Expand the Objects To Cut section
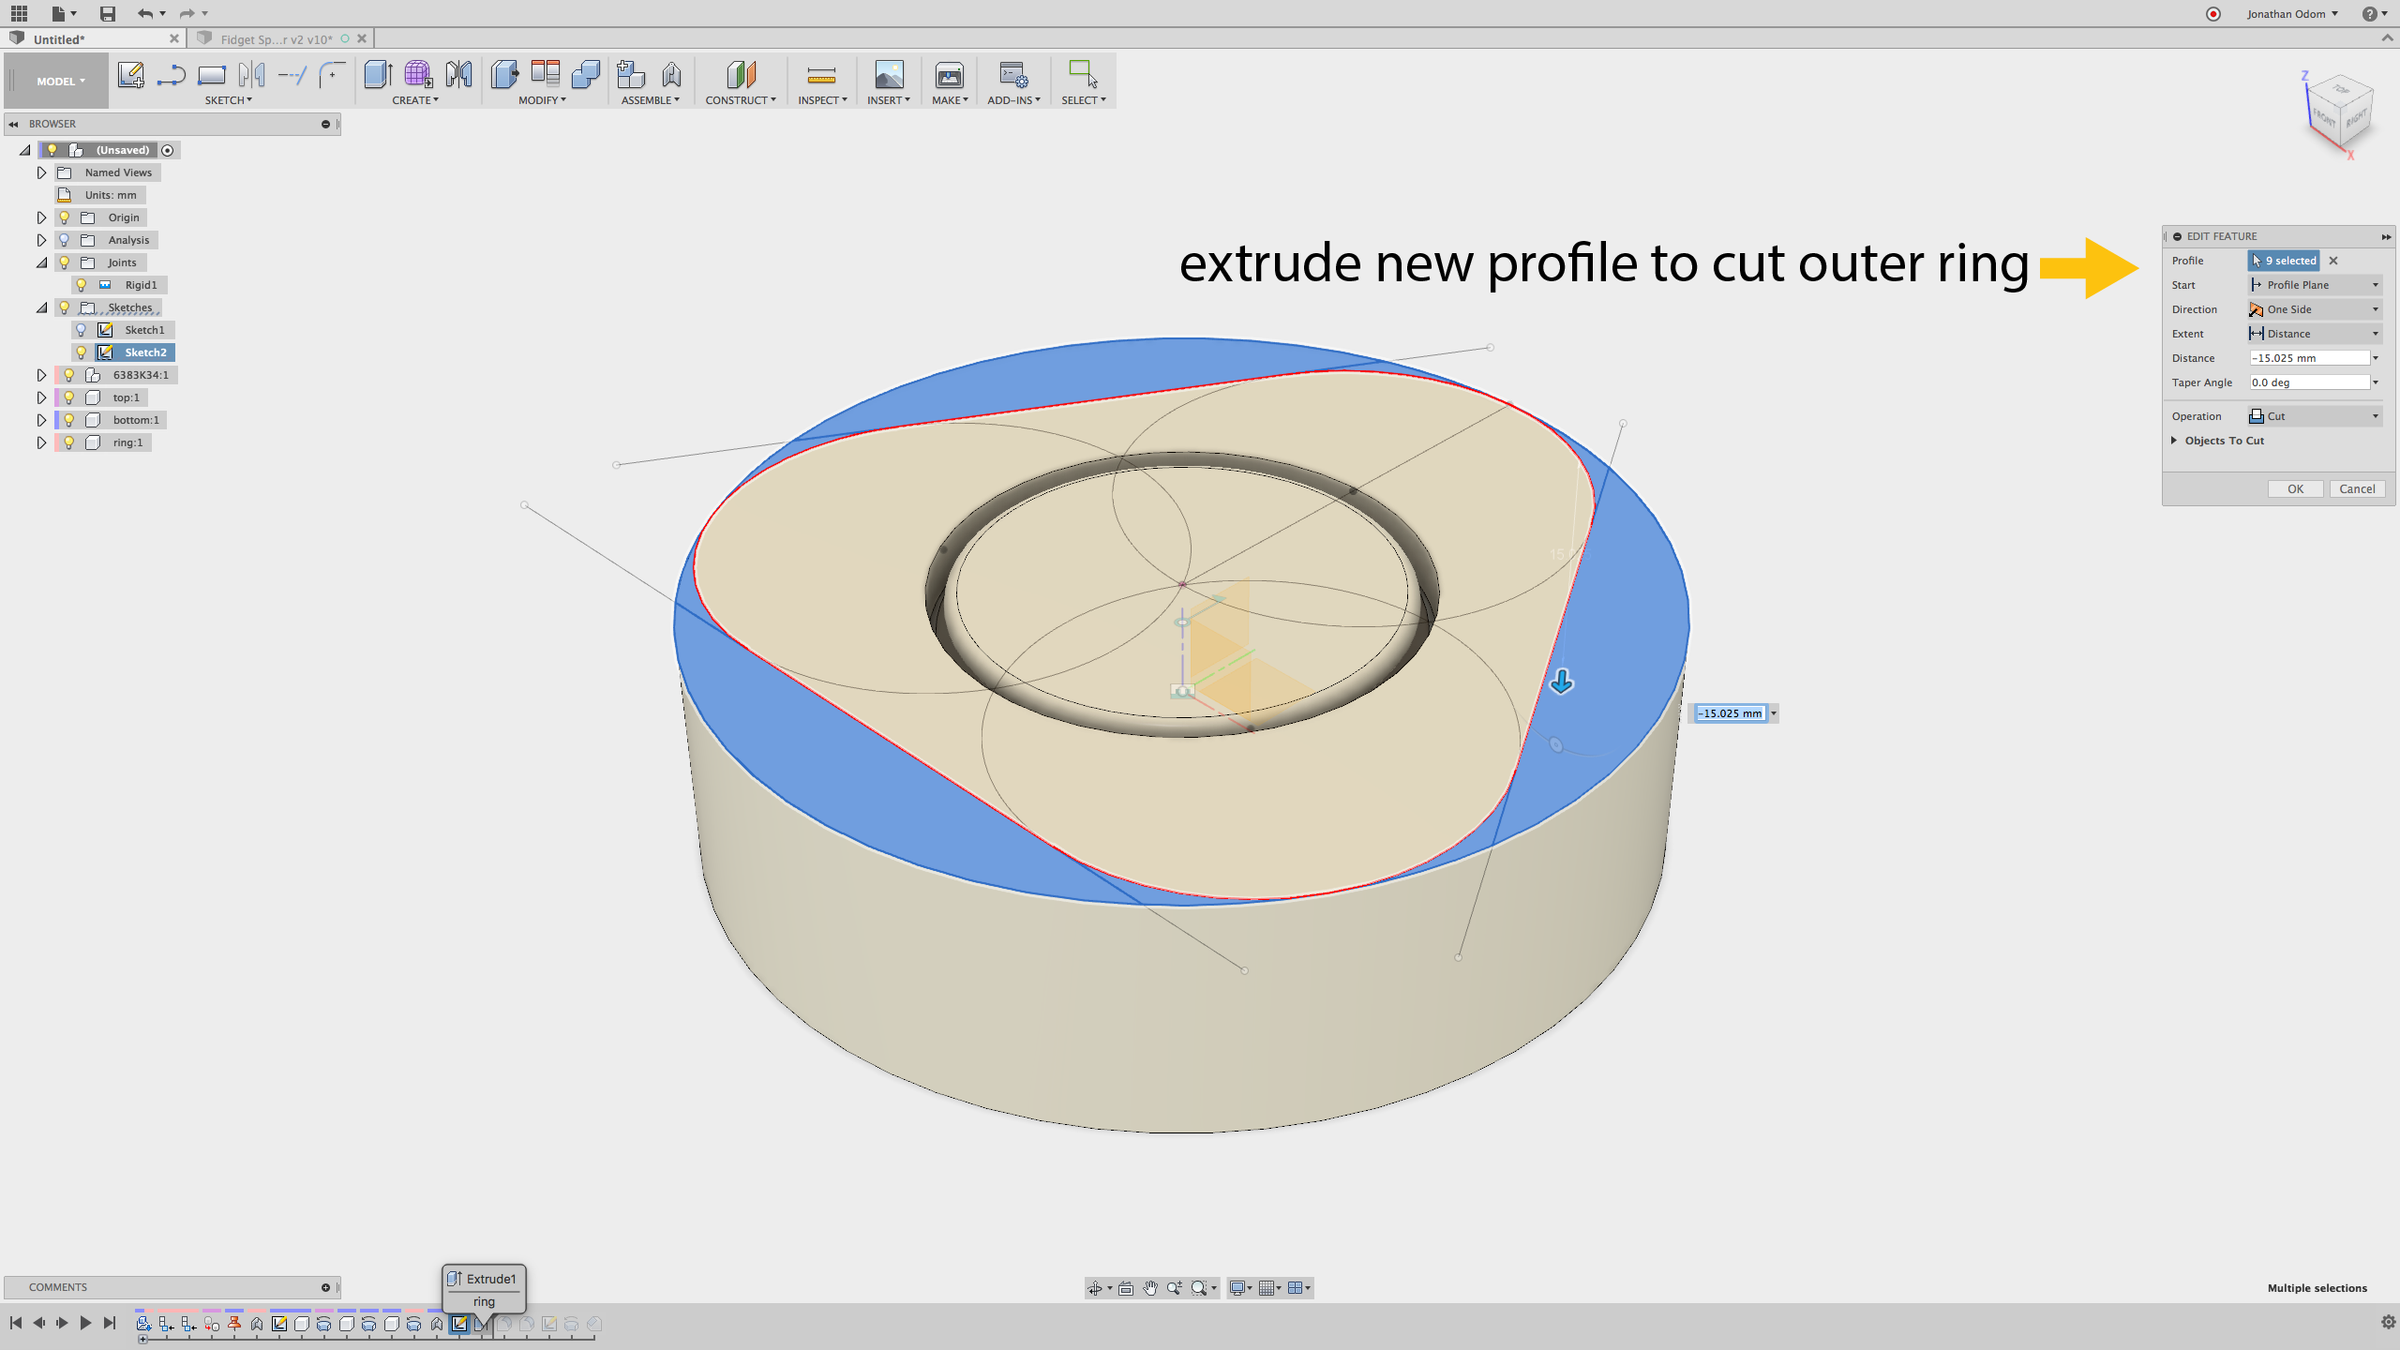 [x=2174, y=440]
